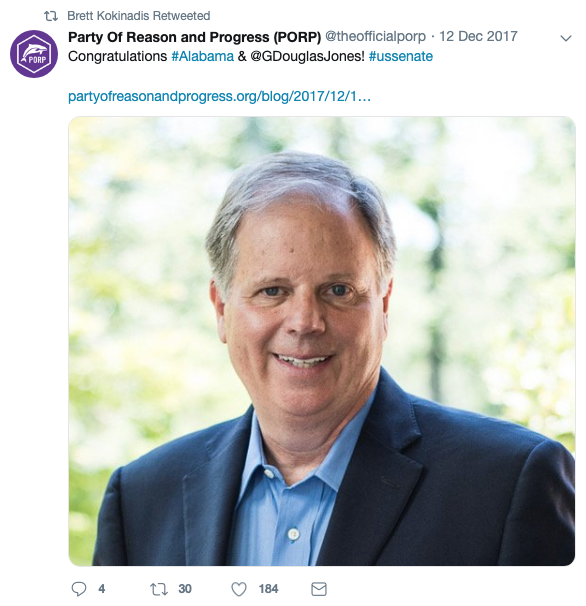Screen dimensions: 586x606
Task: Click the word Congratulations in tweet text
Action: pos(118,56)
